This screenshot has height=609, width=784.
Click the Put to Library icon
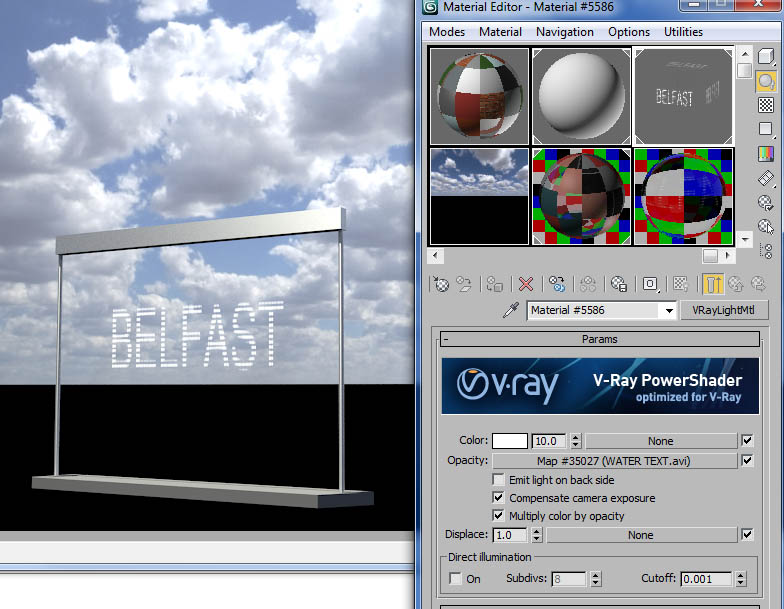pos(618,284)
